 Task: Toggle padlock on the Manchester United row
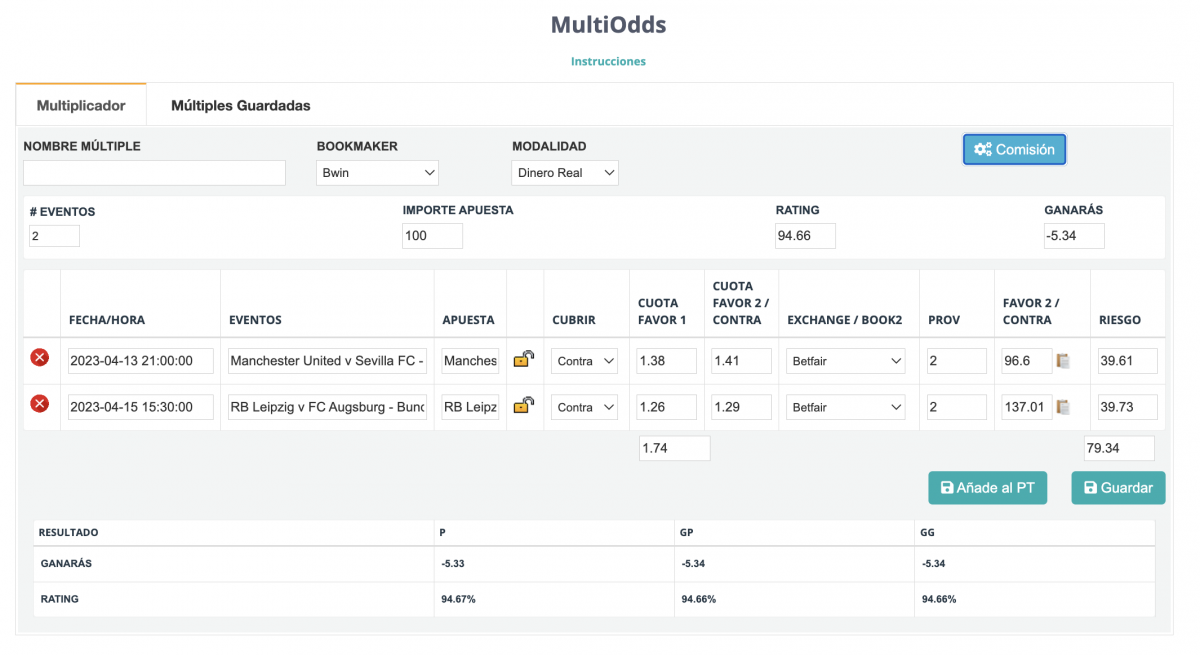[x=523, y=359]
